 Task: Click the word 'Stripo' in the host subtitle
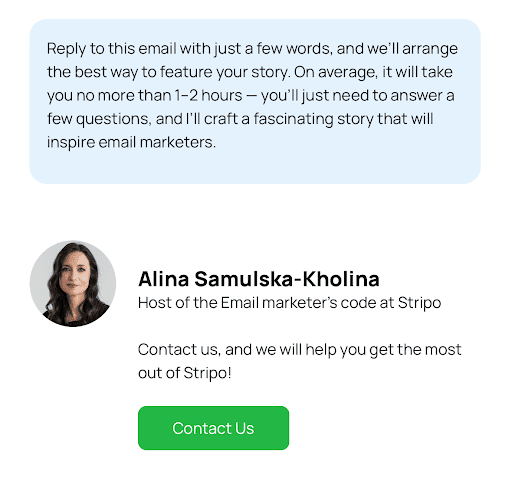[x=419, y=303]
